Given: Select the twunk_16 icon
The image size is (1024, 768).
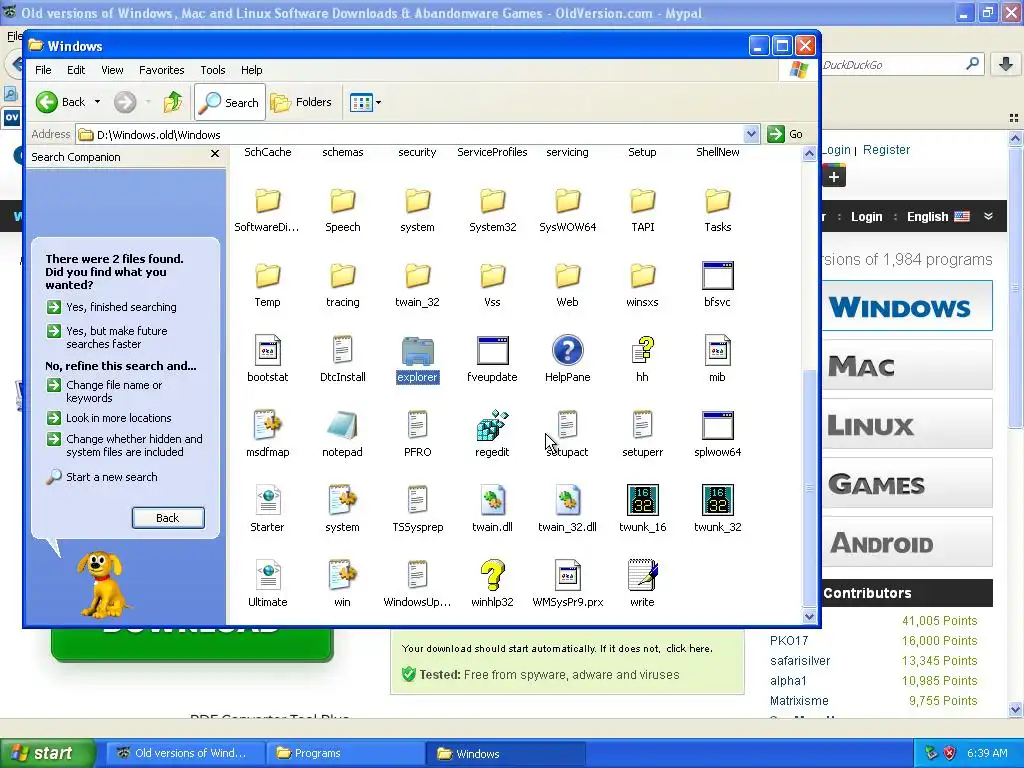Looking at the screenshot, I should 643,501.
